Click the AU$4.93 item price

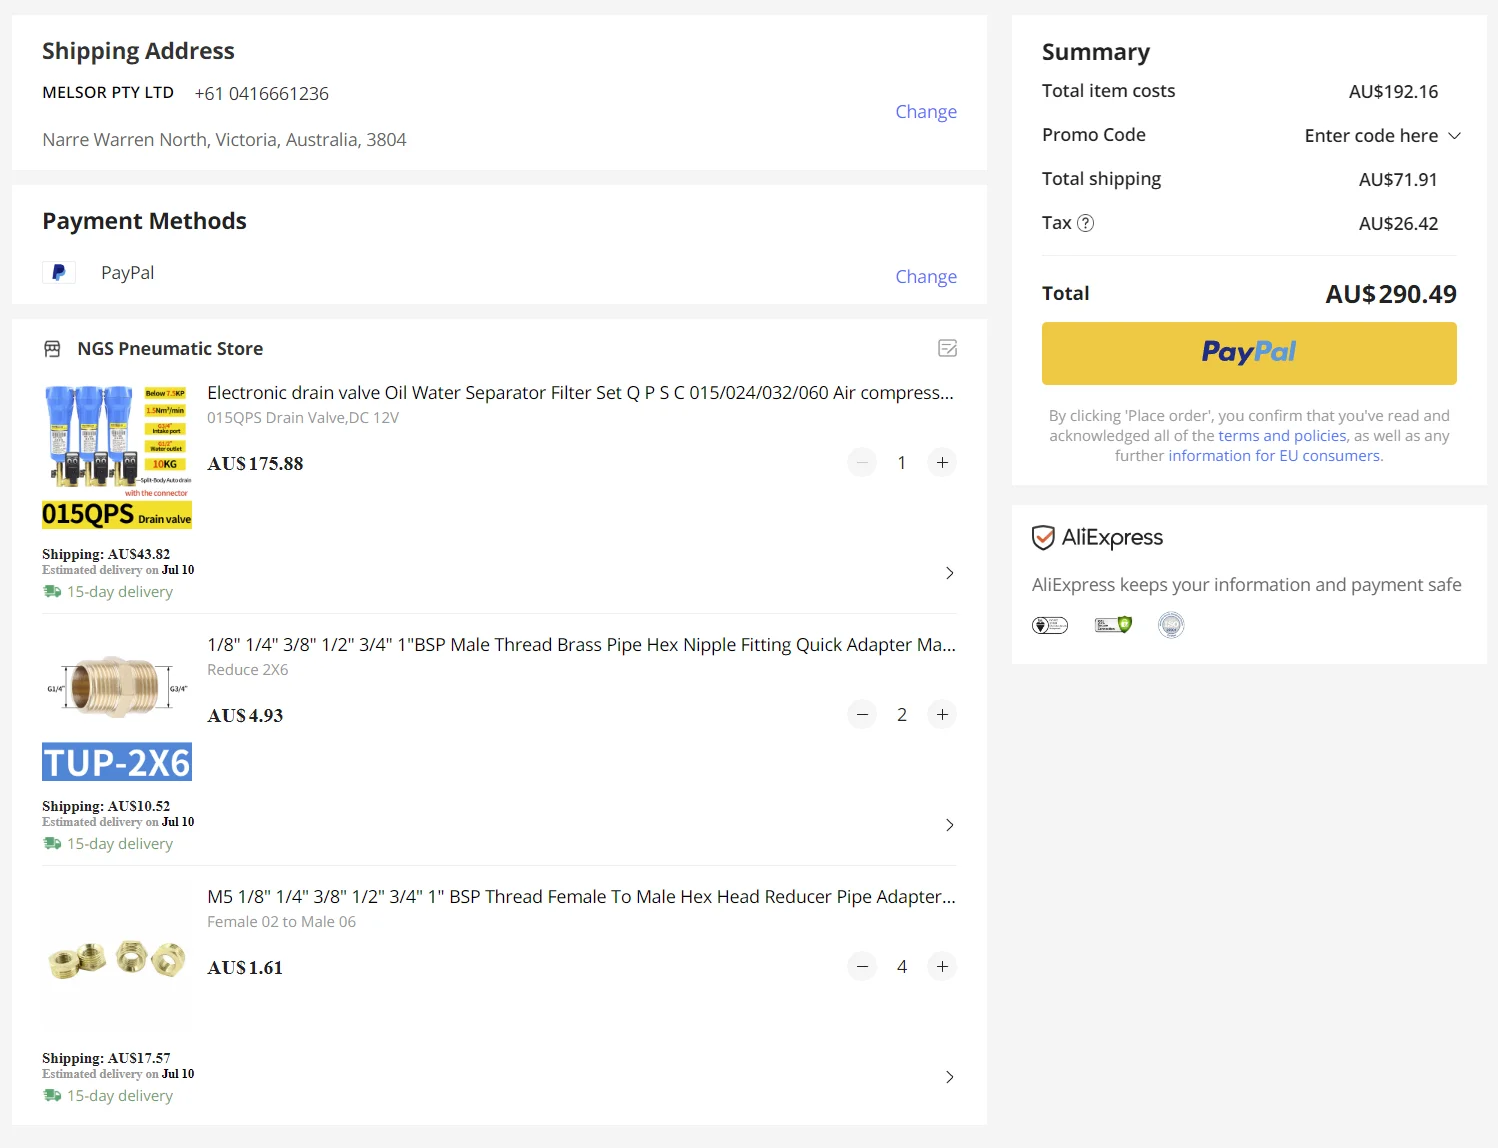[x=245, y=716]
